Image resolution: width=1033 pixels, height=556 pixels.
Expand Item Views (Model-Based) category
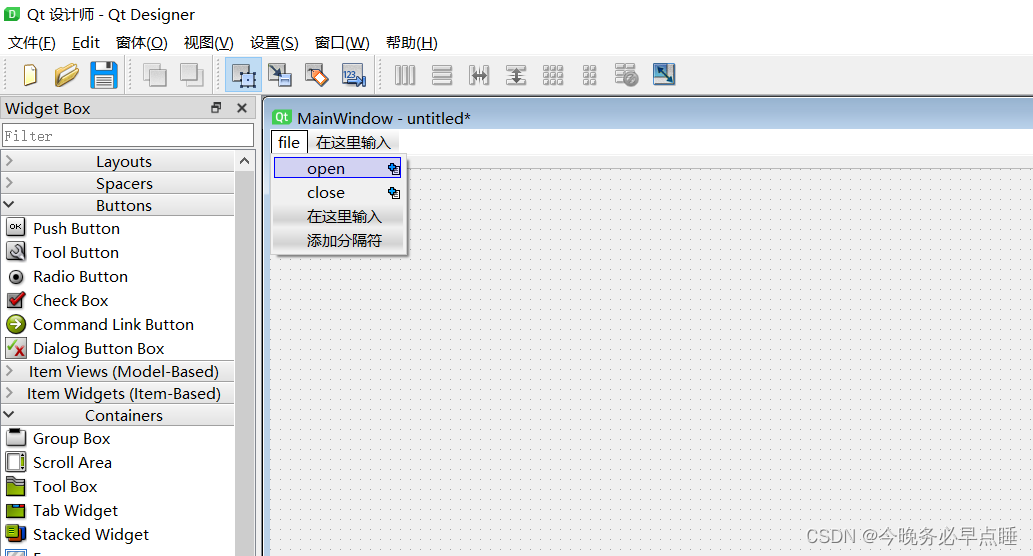(x=119, y=372)
